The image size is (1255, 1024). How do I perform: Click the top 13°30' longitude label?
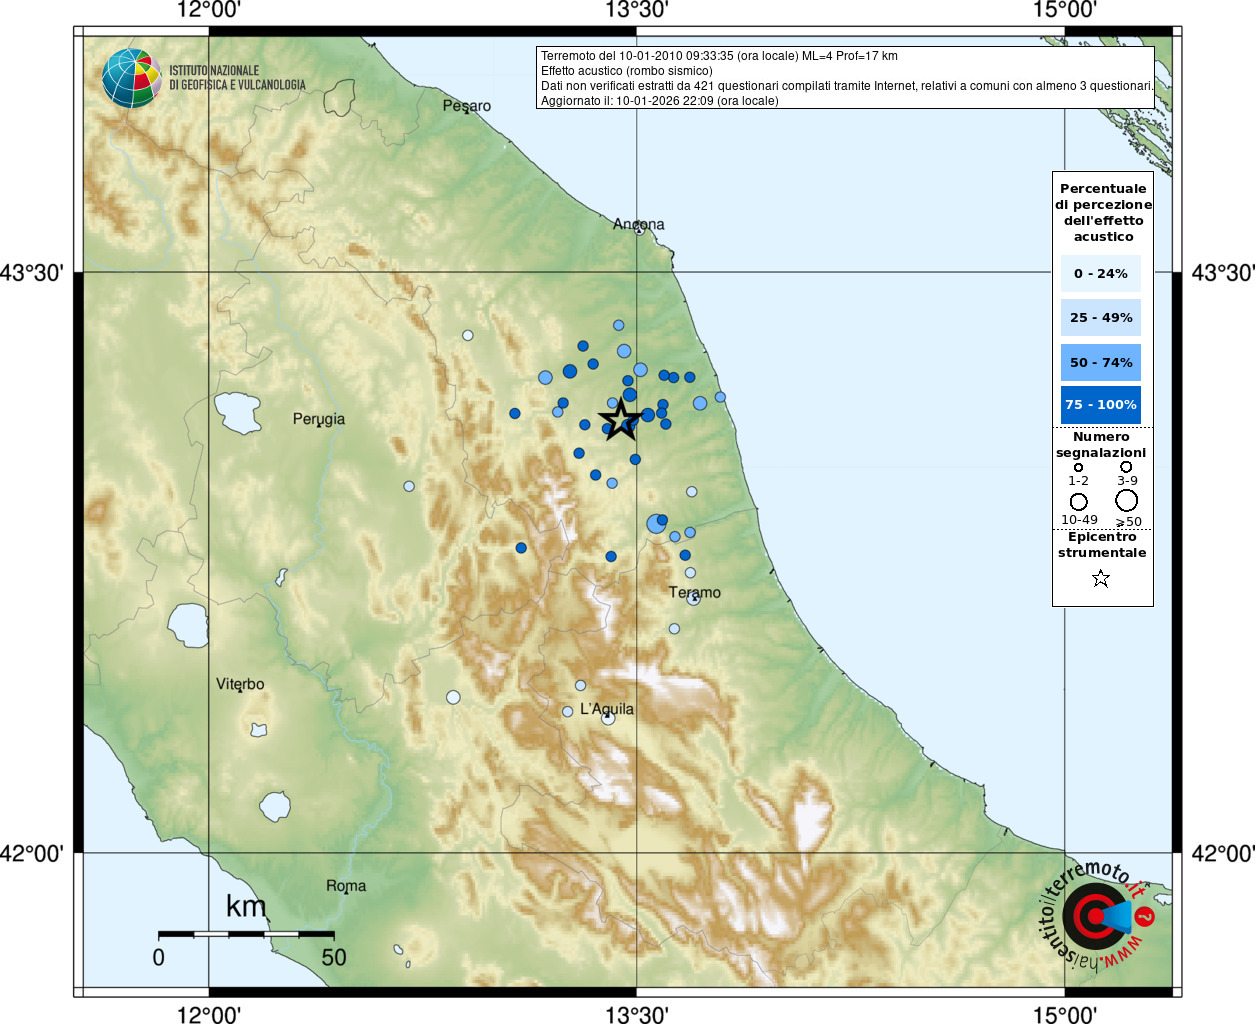pos(636,10)
